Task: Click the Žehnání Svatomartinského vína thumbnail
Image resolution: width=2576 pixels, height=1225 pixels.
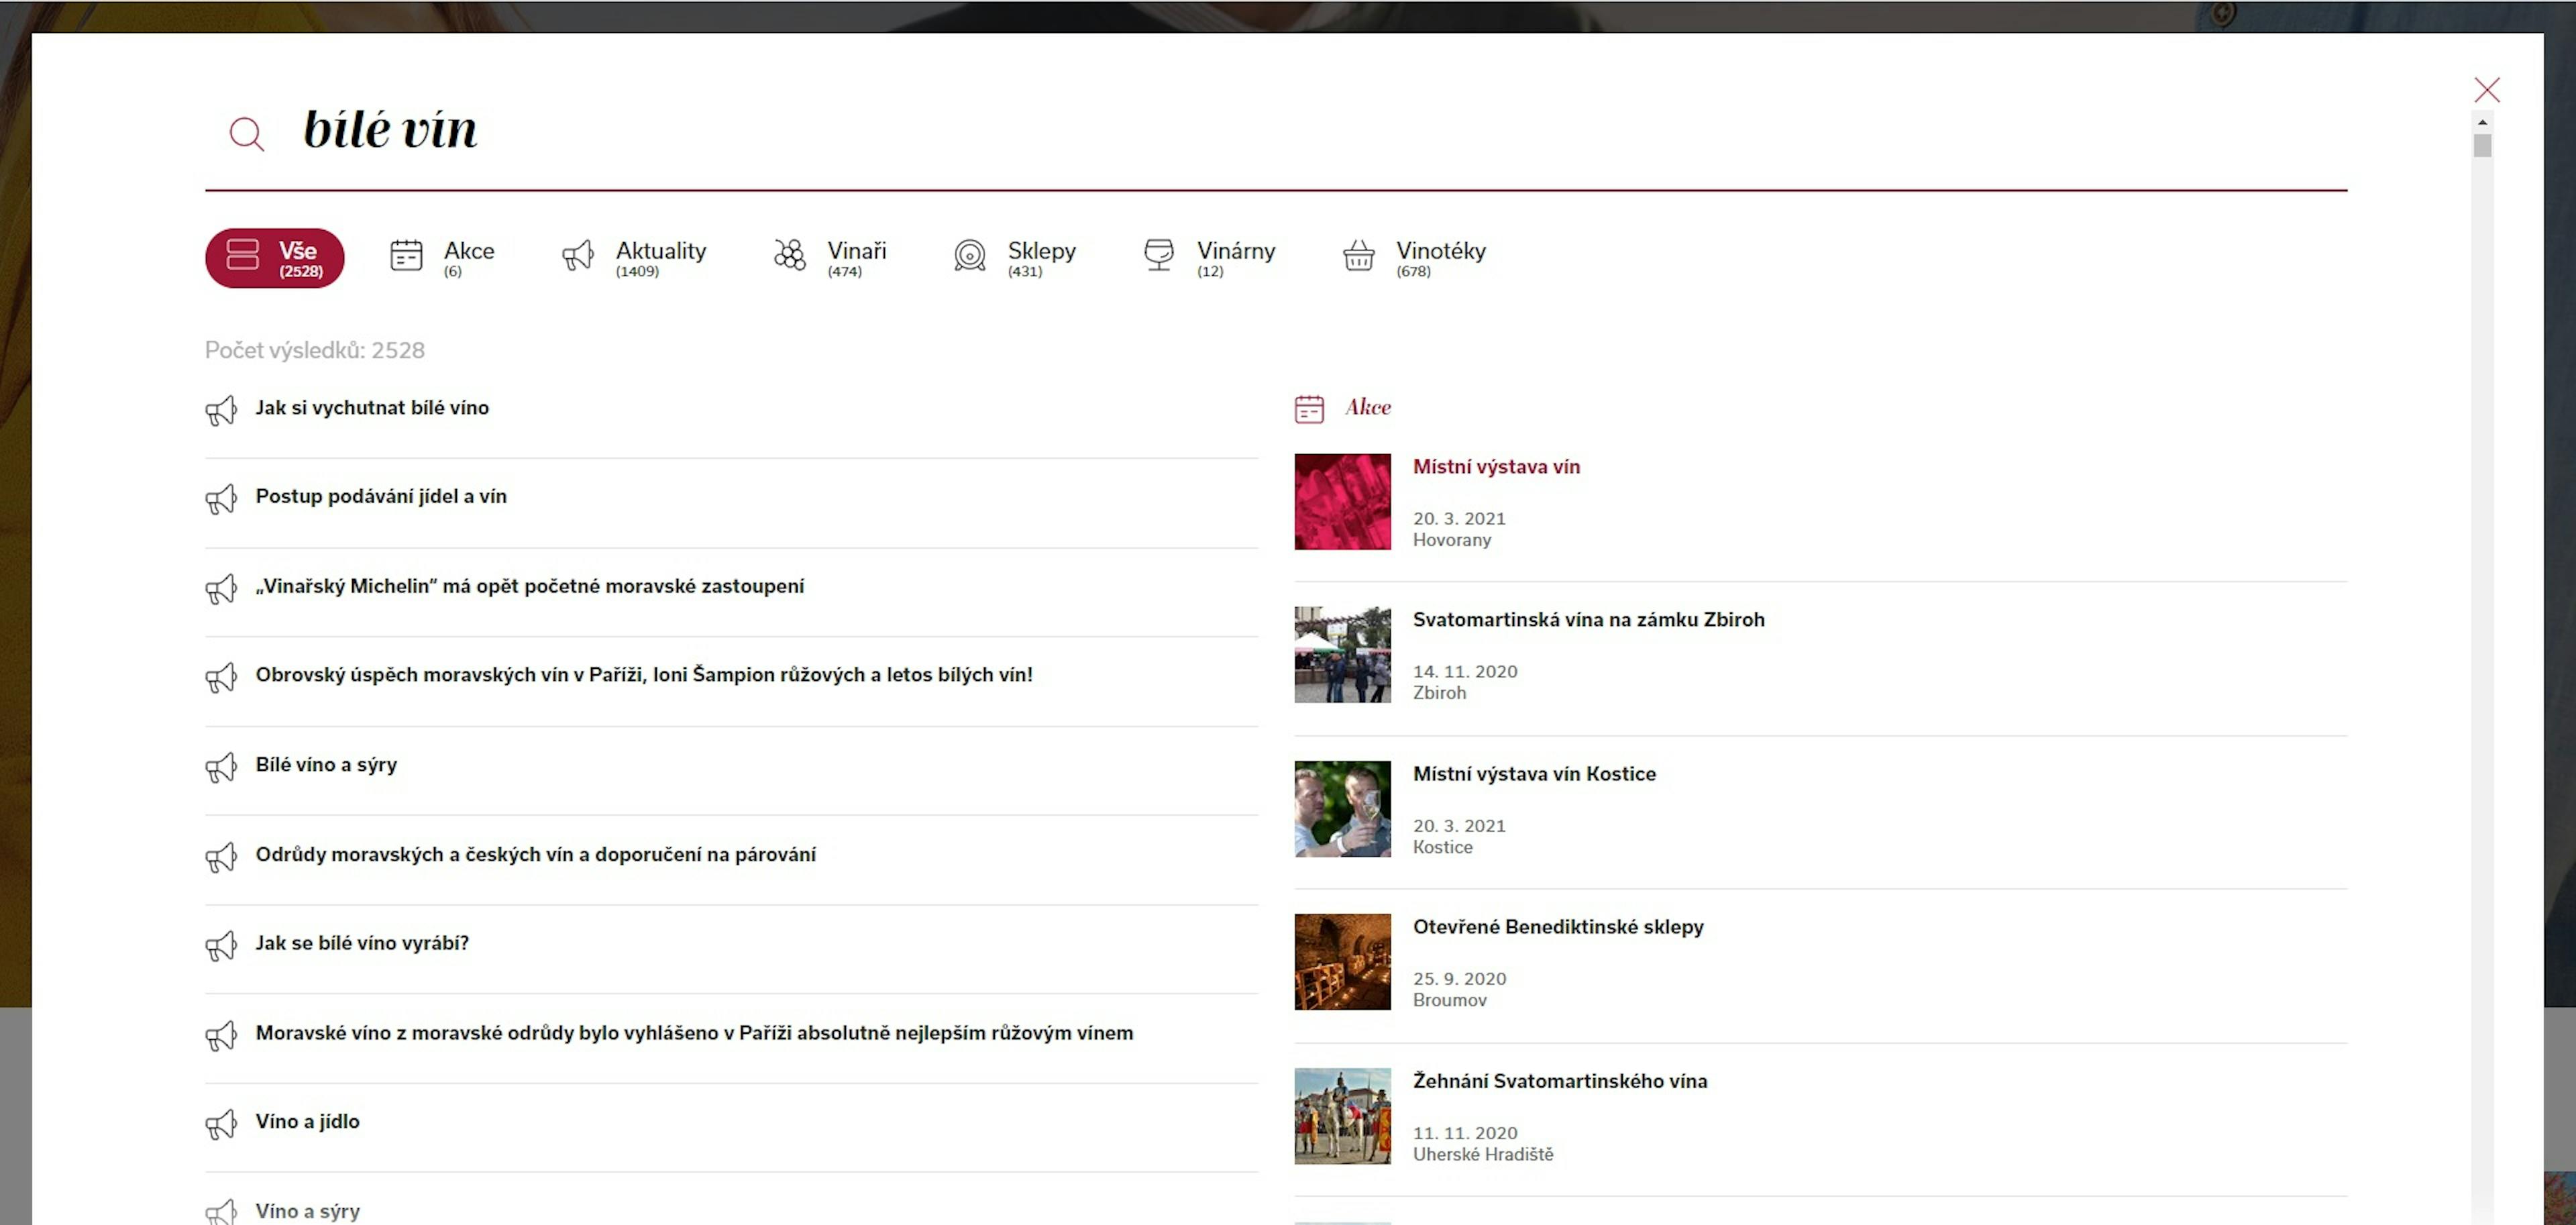Action: coord(1342,1116)
